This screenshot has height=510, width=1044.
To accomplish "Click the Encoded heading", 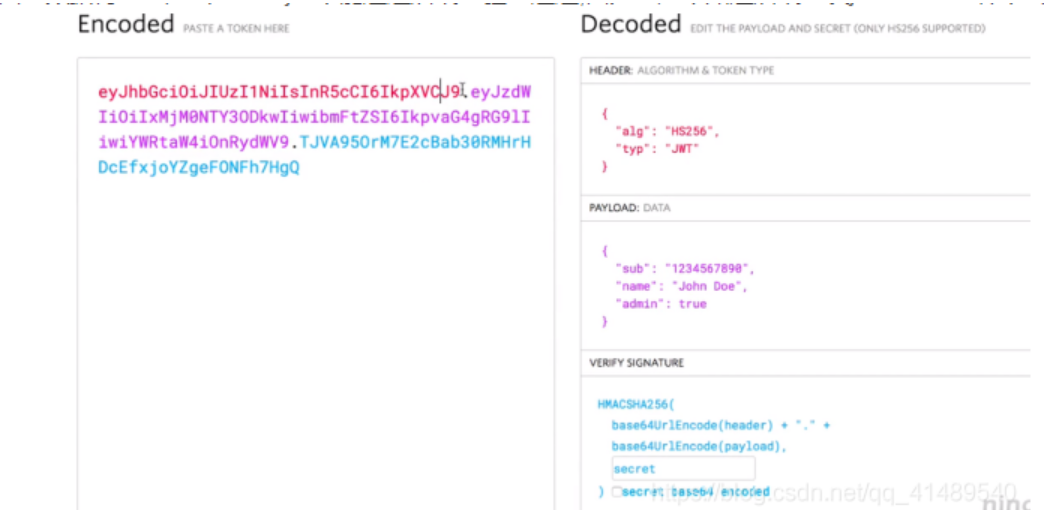I will coord(126,25).
